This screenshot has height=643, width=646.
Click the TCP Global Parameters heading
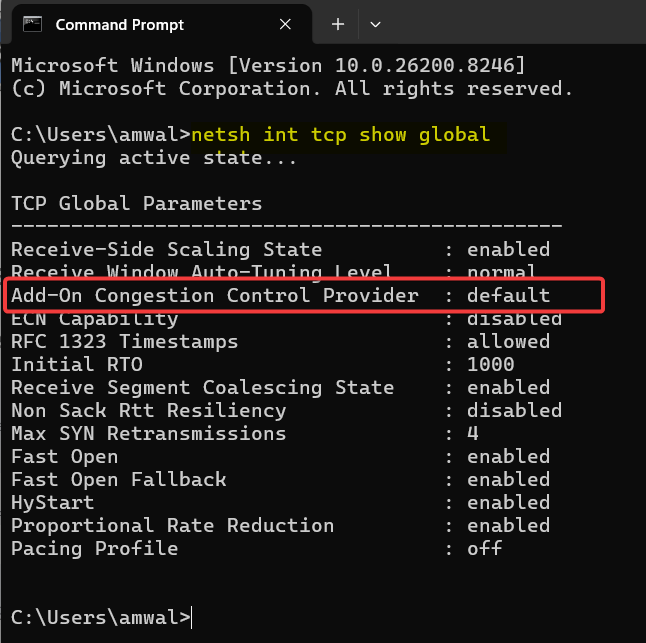coord(136,203)
